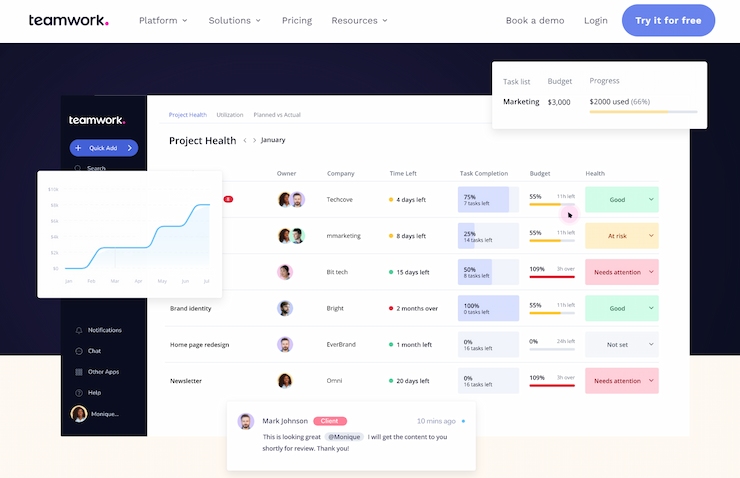Click the '2 months over' time label

[x=417, y=309]
